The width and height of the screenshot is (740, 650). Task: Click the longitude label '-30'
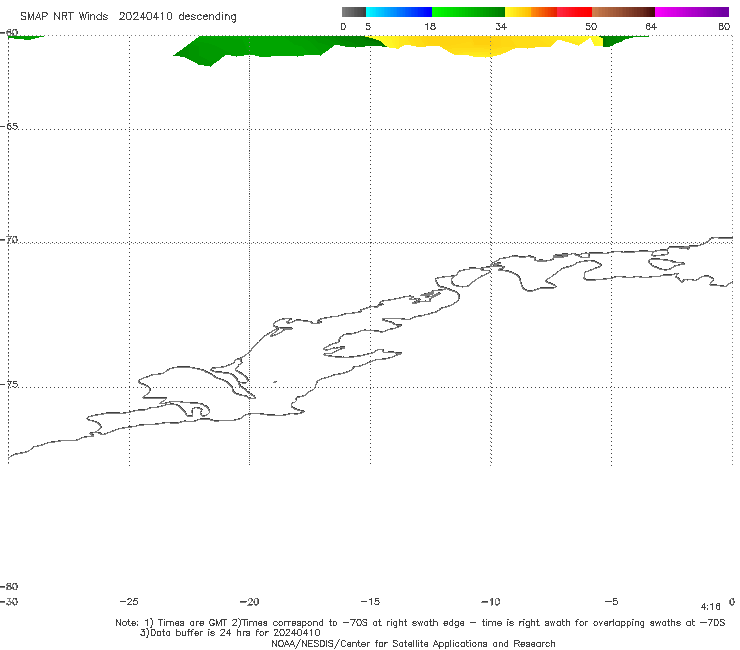click(9, 602)
